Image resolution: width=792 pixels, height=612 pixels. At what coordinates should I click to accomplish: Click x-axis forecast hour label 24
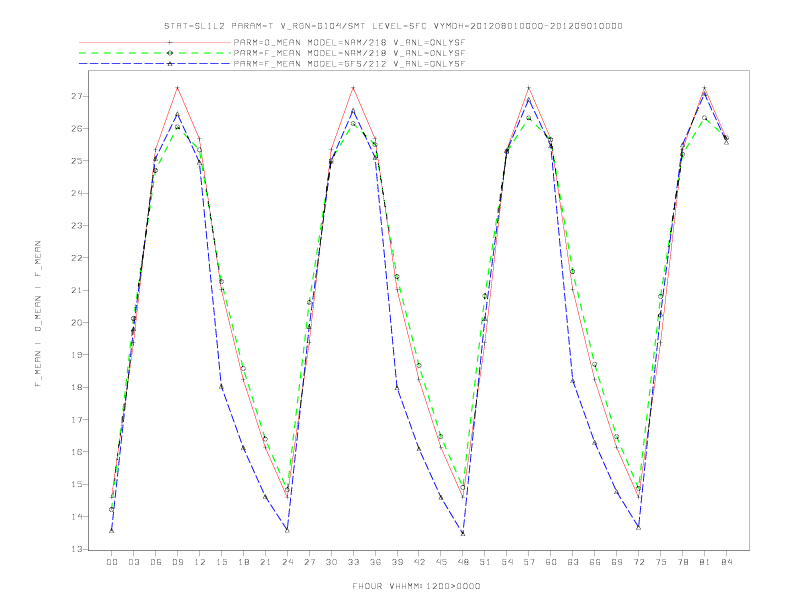point(287,562)
